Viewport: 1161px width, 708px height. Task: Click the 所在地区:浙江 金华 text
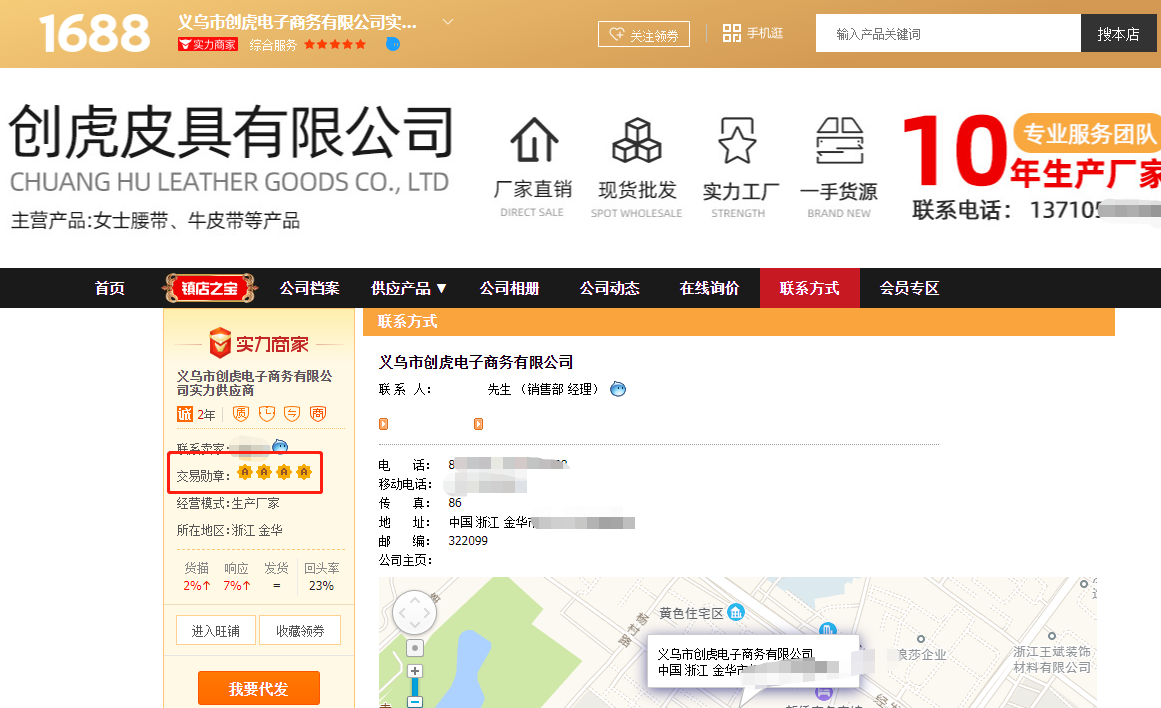click(230, 530)
